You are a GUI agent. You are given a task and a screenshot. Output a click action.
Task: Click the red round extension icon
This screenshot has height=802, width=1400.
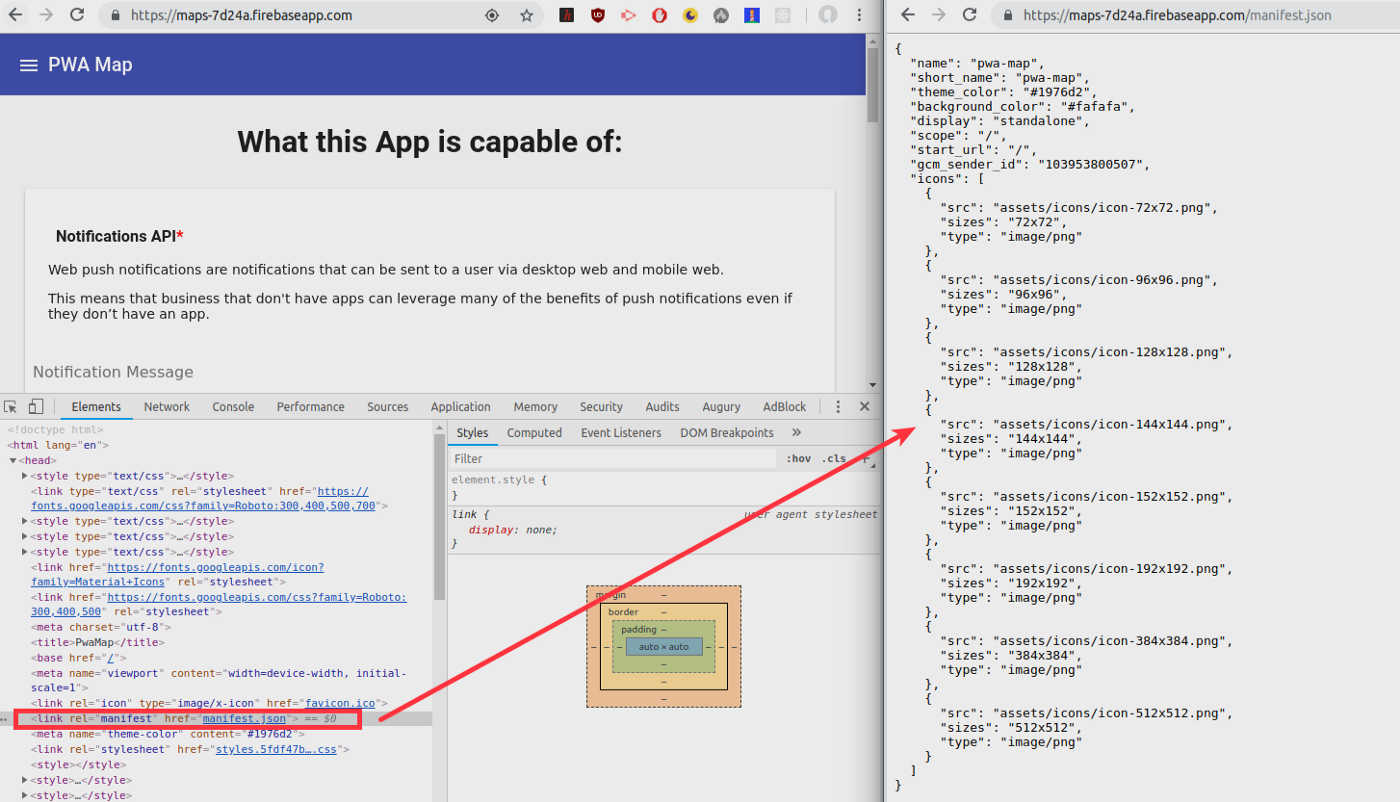[659, 16]
